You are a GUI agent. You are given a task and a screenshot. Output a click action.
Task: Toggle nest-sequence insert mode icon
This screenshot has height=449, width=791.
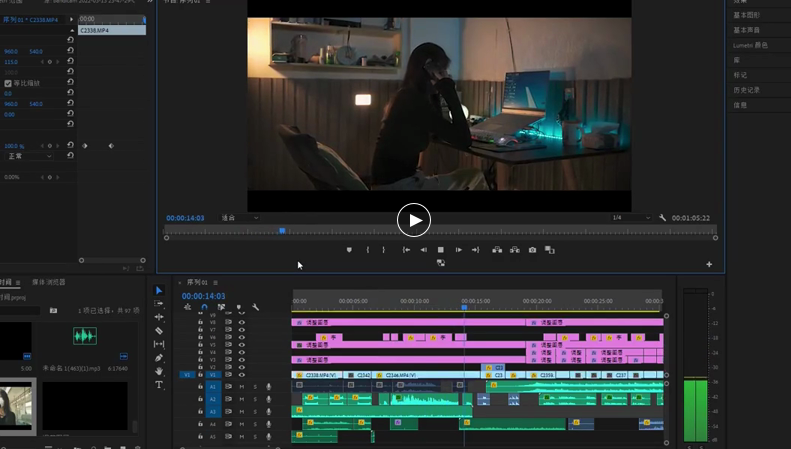(188, 307)
